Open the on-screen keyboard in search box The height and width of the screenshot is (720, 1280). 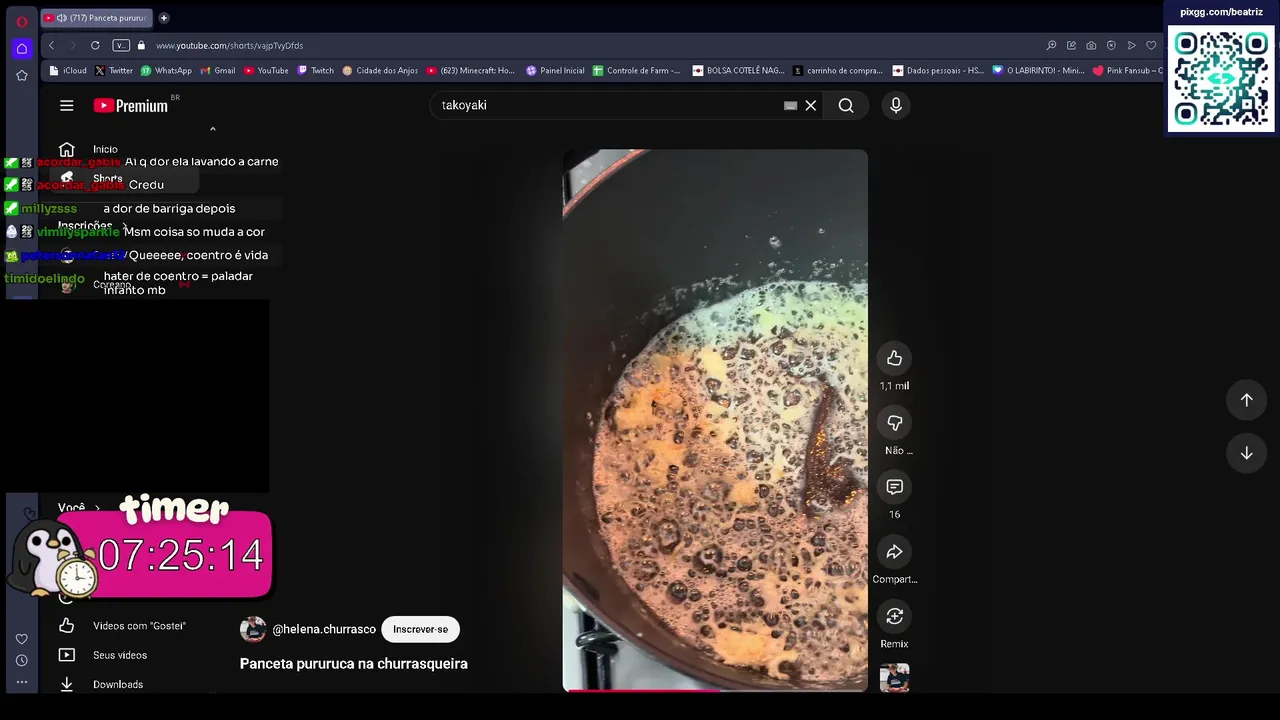pos(791,105)
